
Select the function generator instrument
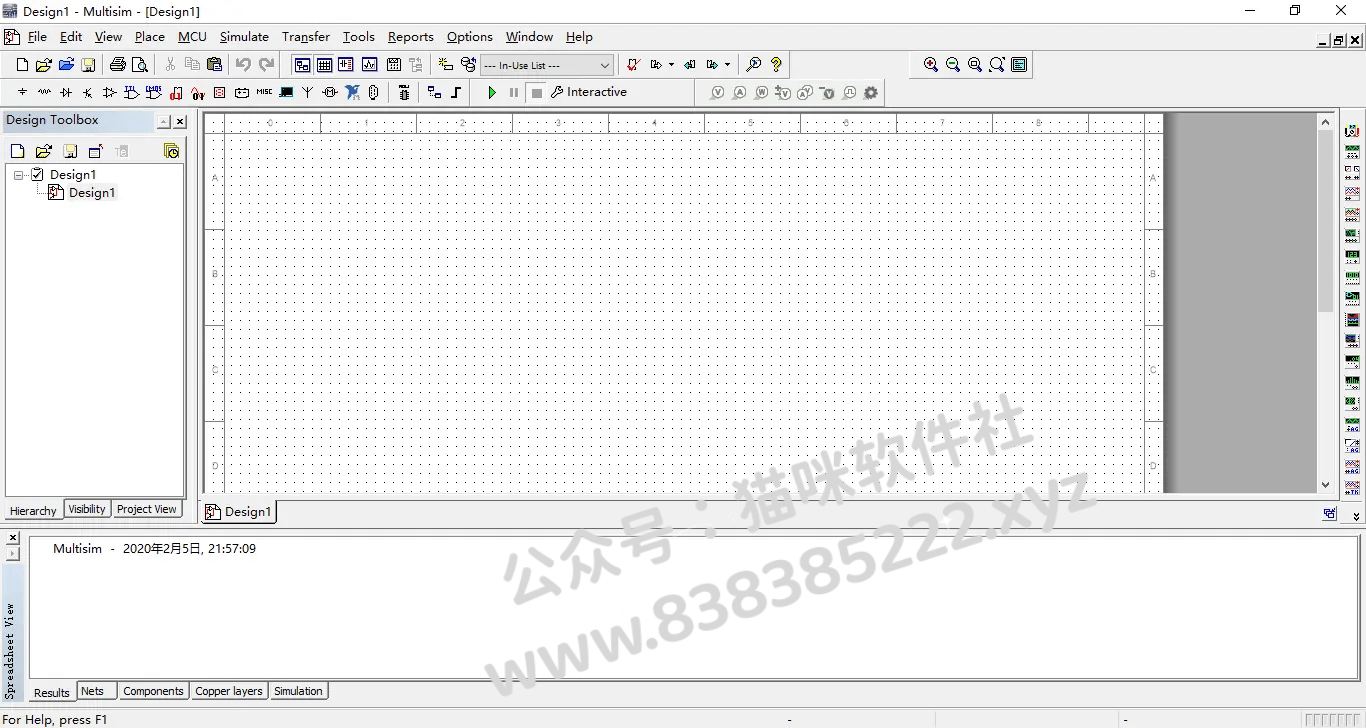pos(1352,151)
